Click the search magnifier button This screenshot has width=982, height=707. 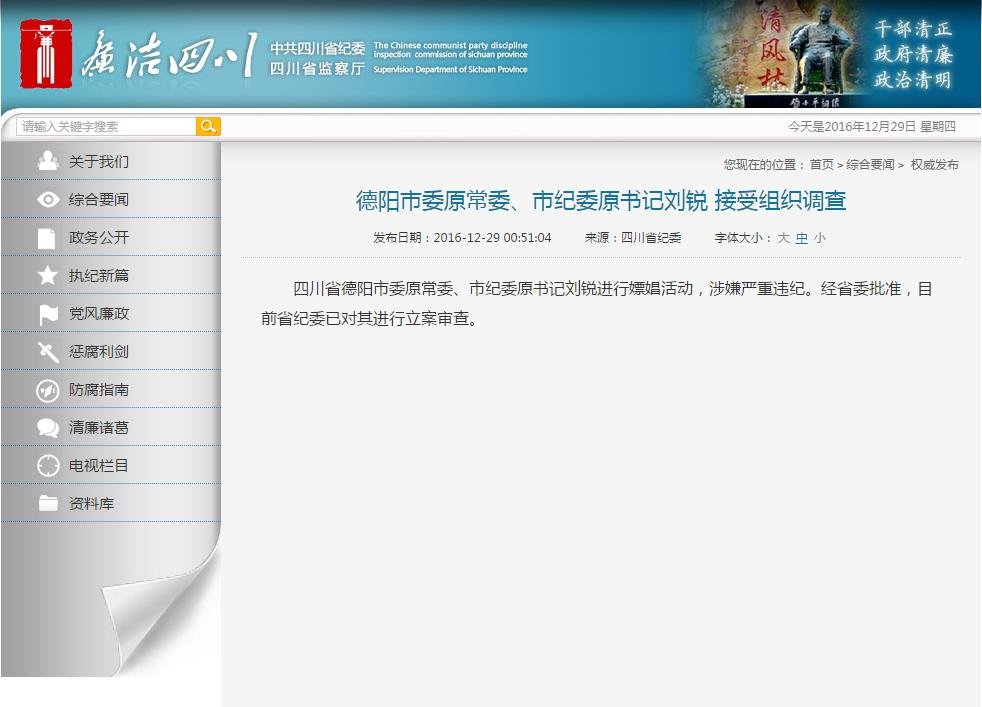pyautogui.click(x=208, y=126)
